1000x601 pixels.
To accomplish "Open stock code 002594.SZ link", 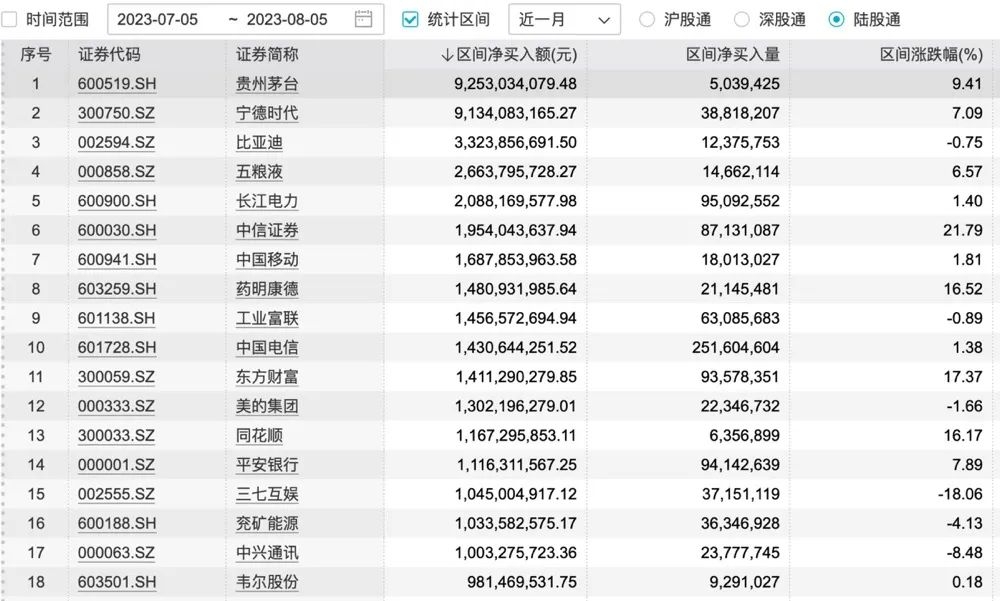I will [x=116, y=142].
